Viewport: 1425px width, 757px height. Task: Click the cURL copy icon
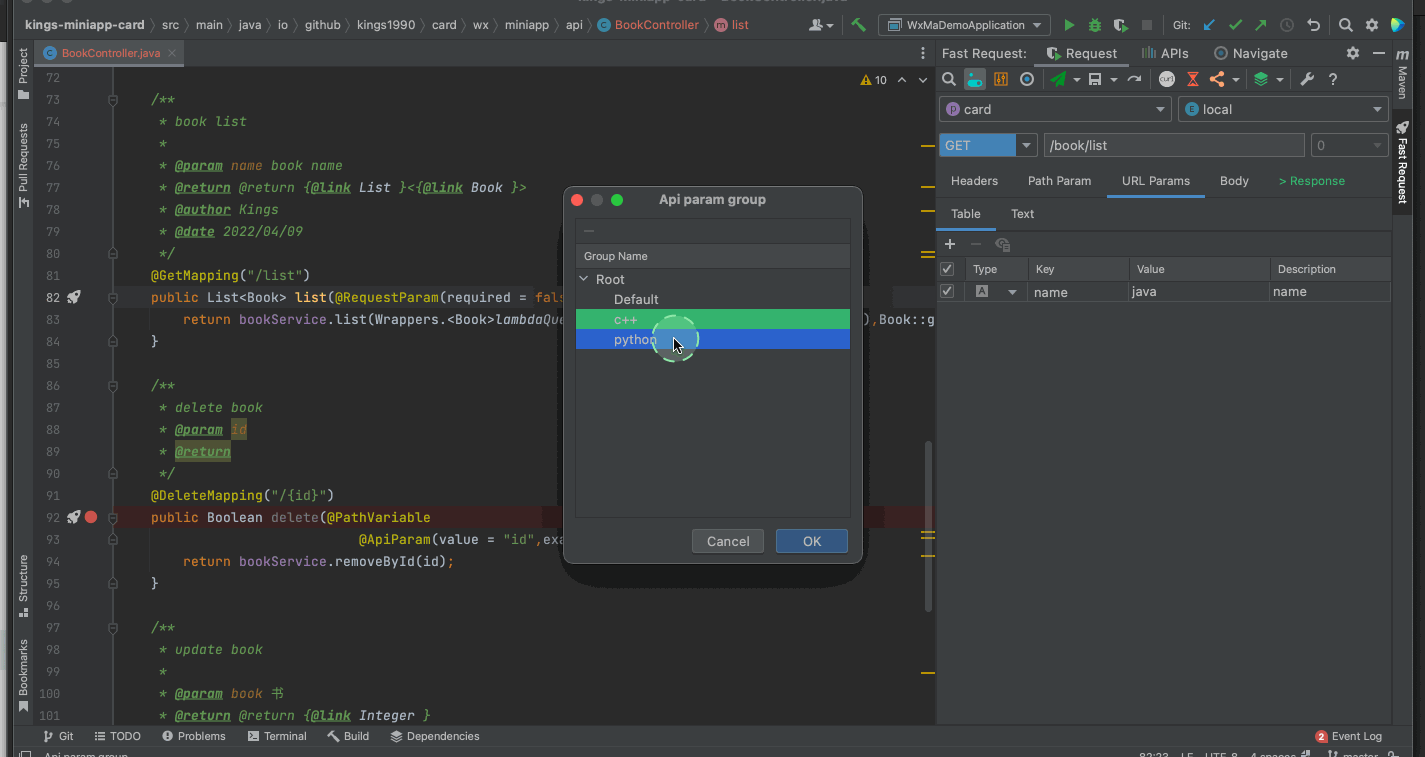point(1166,80)
